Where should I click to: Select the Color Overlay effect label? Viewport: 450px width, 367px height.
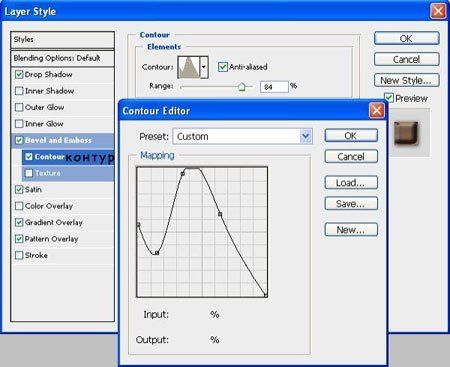point(49,206)
